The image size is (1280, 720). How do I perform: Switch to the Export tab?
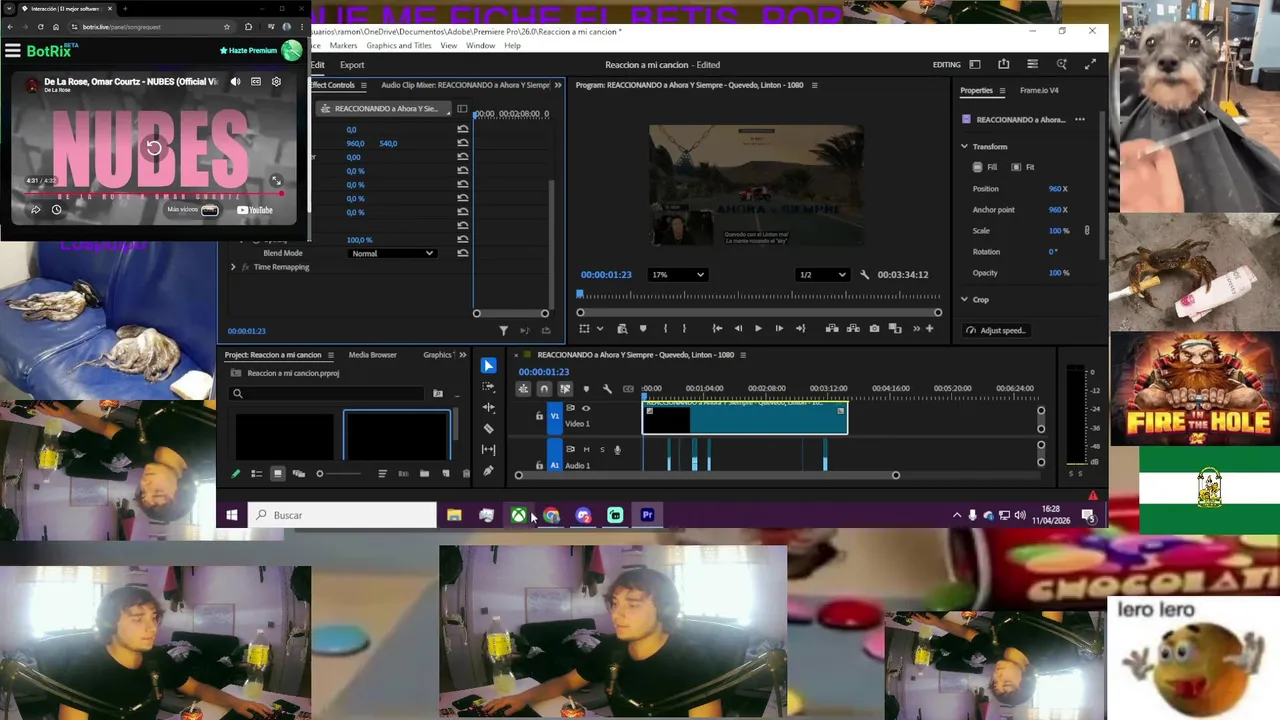[352, 65]
